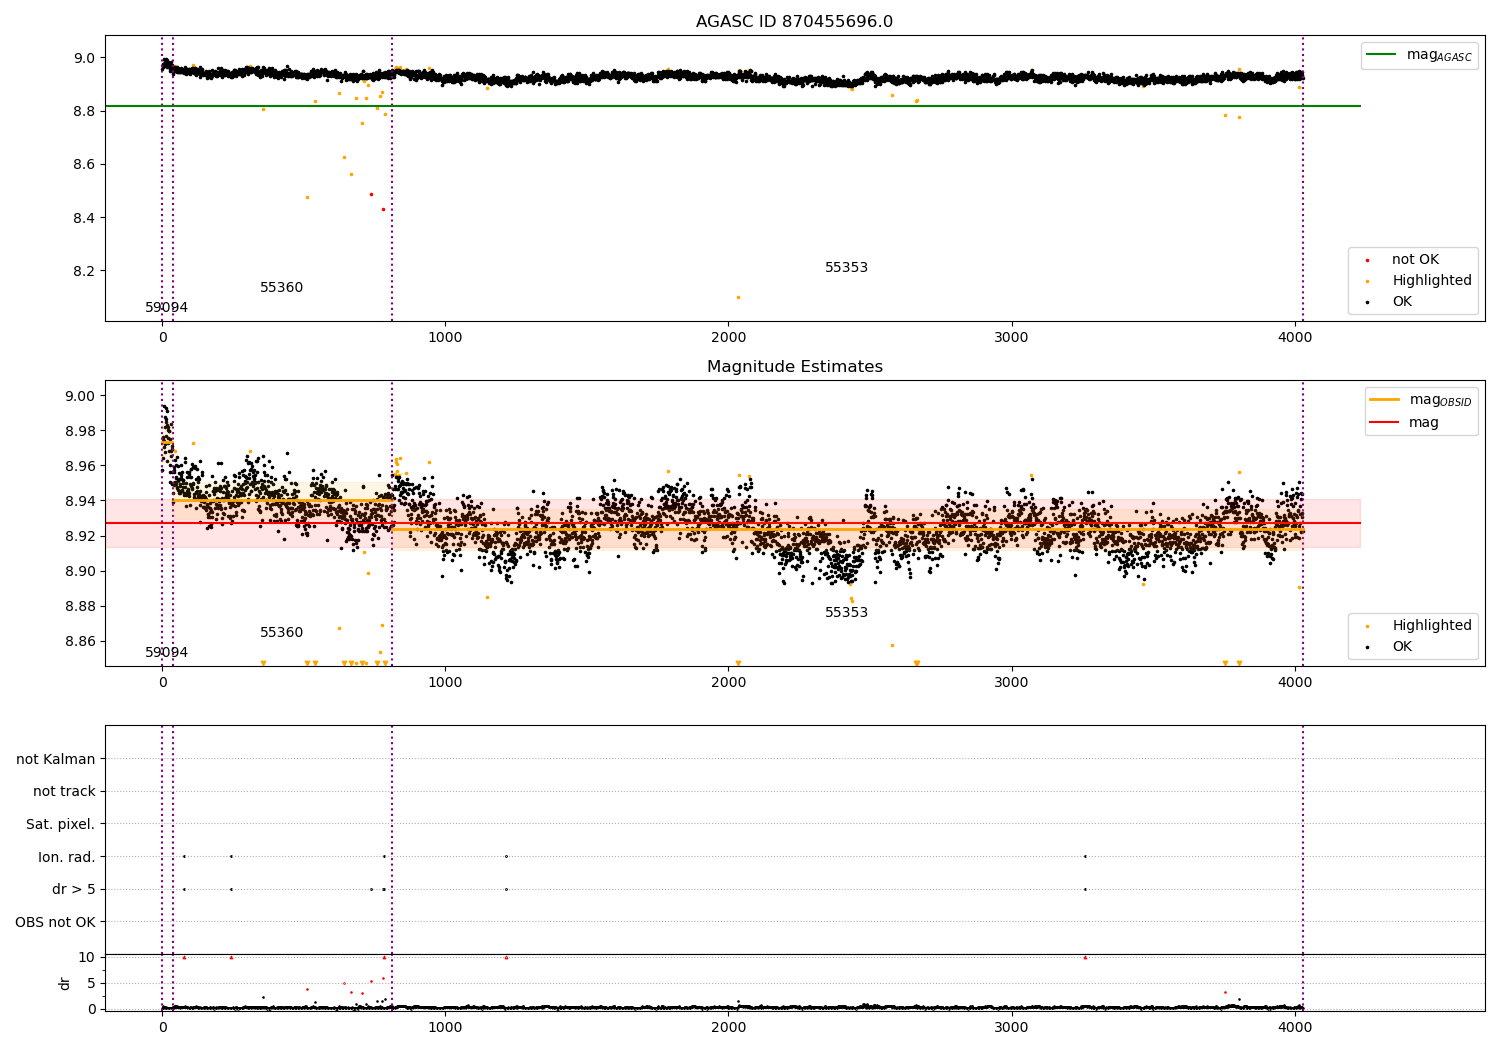Select label 55360 in Magnitude Estimates plot
This screenshot has width=1500, height=1050.
[281, 633]
